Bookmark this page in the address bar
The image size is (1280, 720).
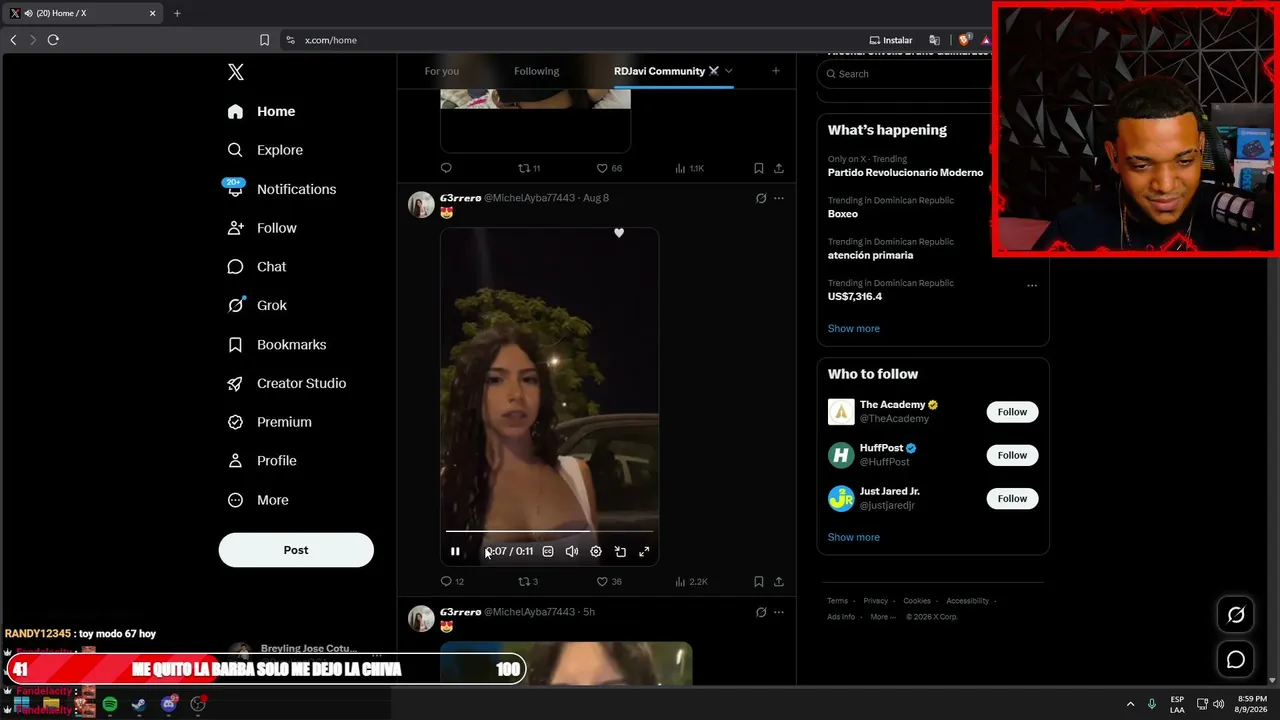[x=264, y=40]
